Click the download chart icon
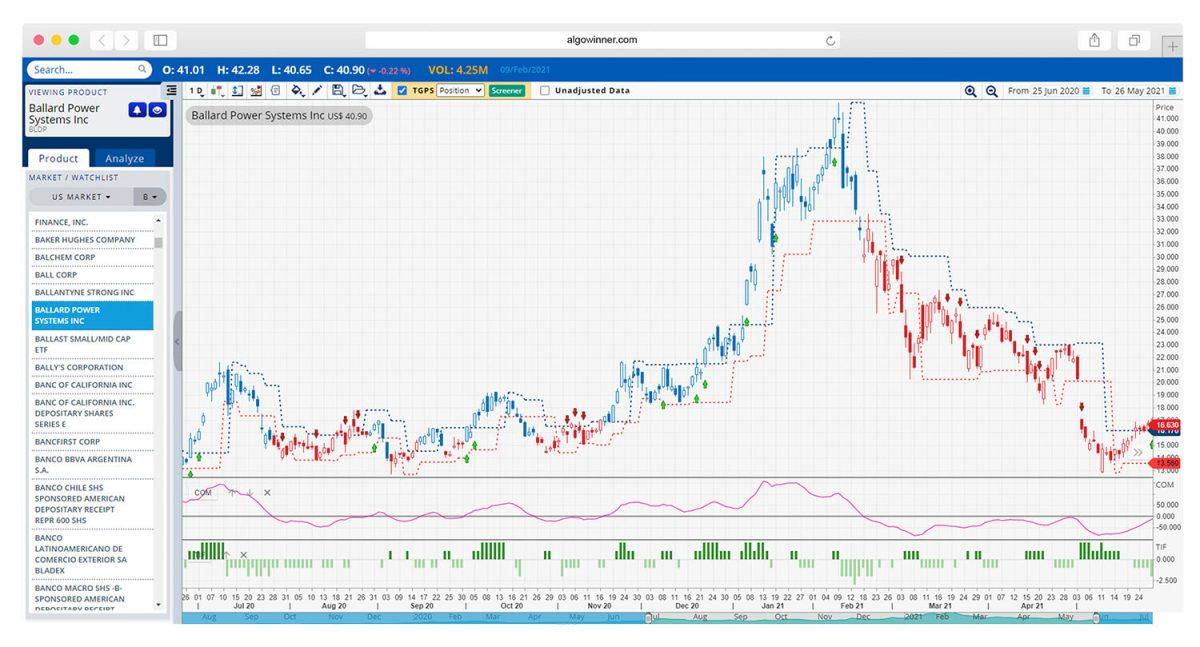The height and width of the screenshot is (647, 1200). tap(380, 90)
